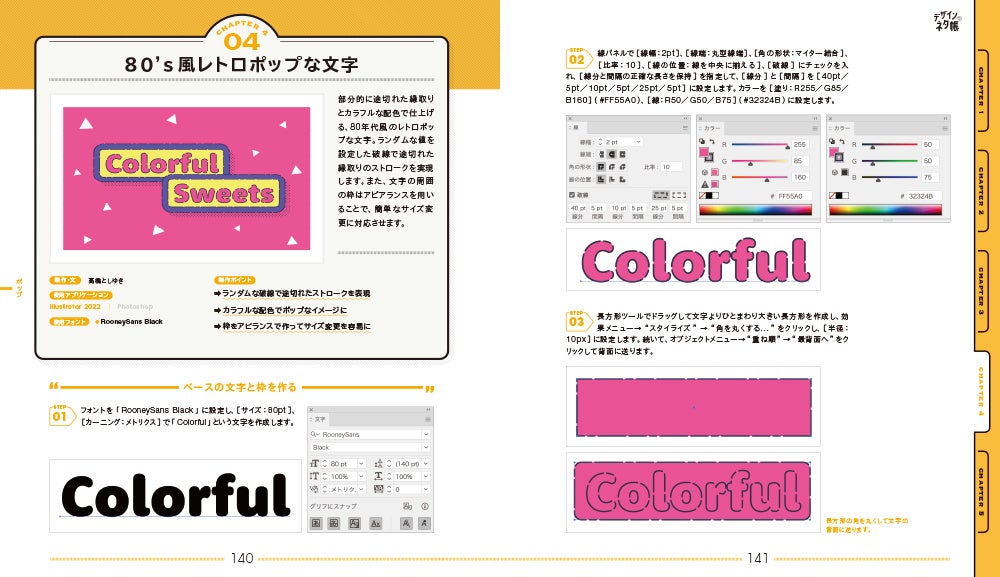
Task: Open the RooneySans font family dropdown
Action: [x=426, y=434]
